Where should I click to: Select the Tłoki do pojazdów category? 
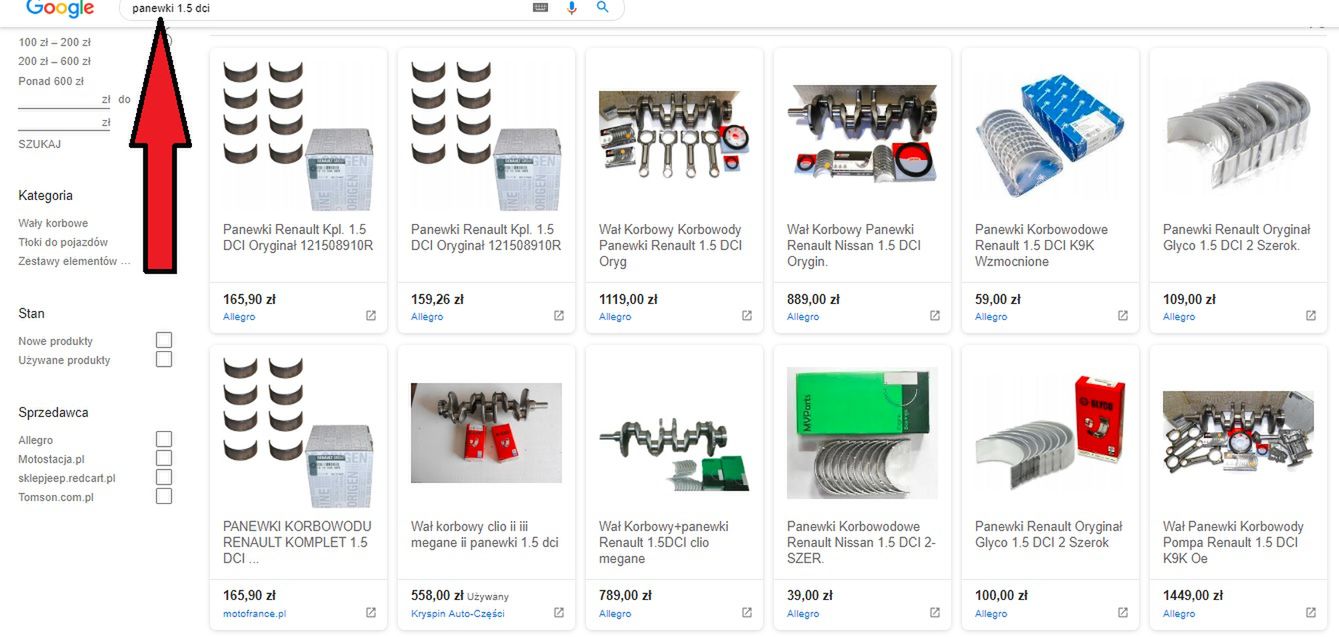(63, 242)
